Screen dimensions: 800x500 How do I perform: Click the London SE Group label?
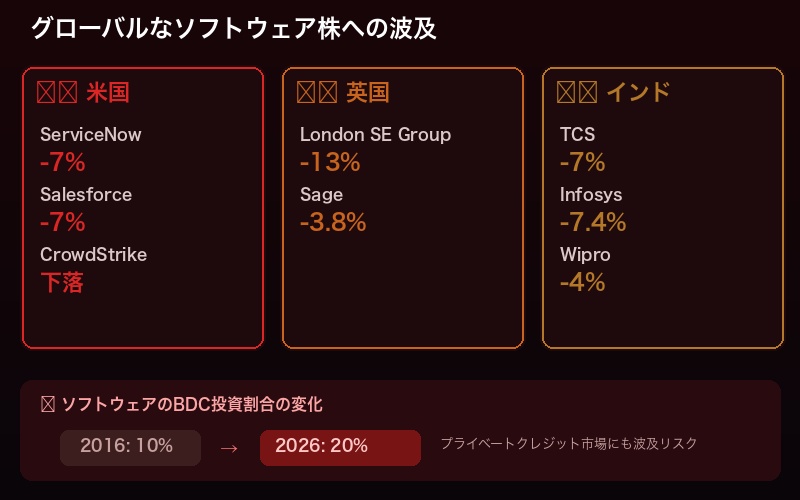(375, 134)
